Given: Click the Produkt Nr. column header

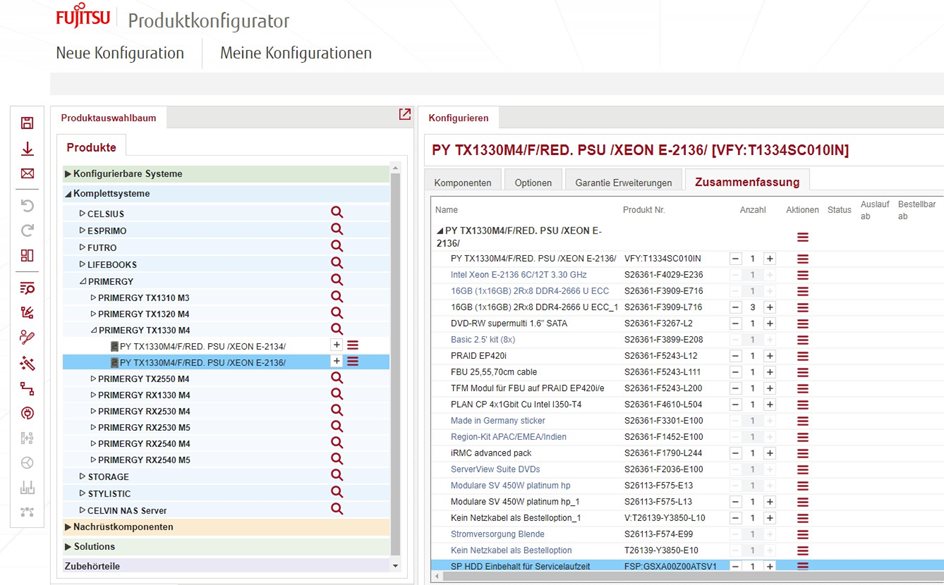Looking at the screenshot, I should pos(644,210).
